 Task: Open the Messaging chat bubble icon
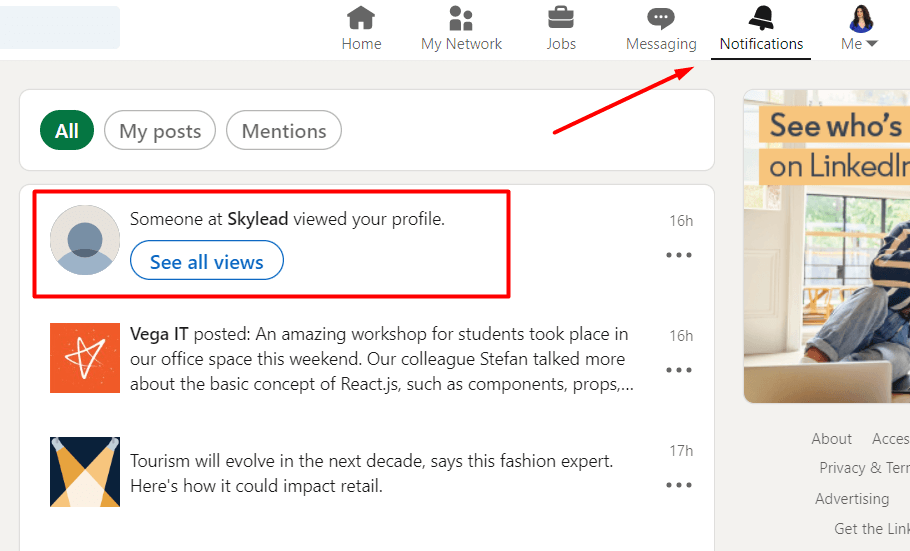pyautogui.click(x=661, y=18)
